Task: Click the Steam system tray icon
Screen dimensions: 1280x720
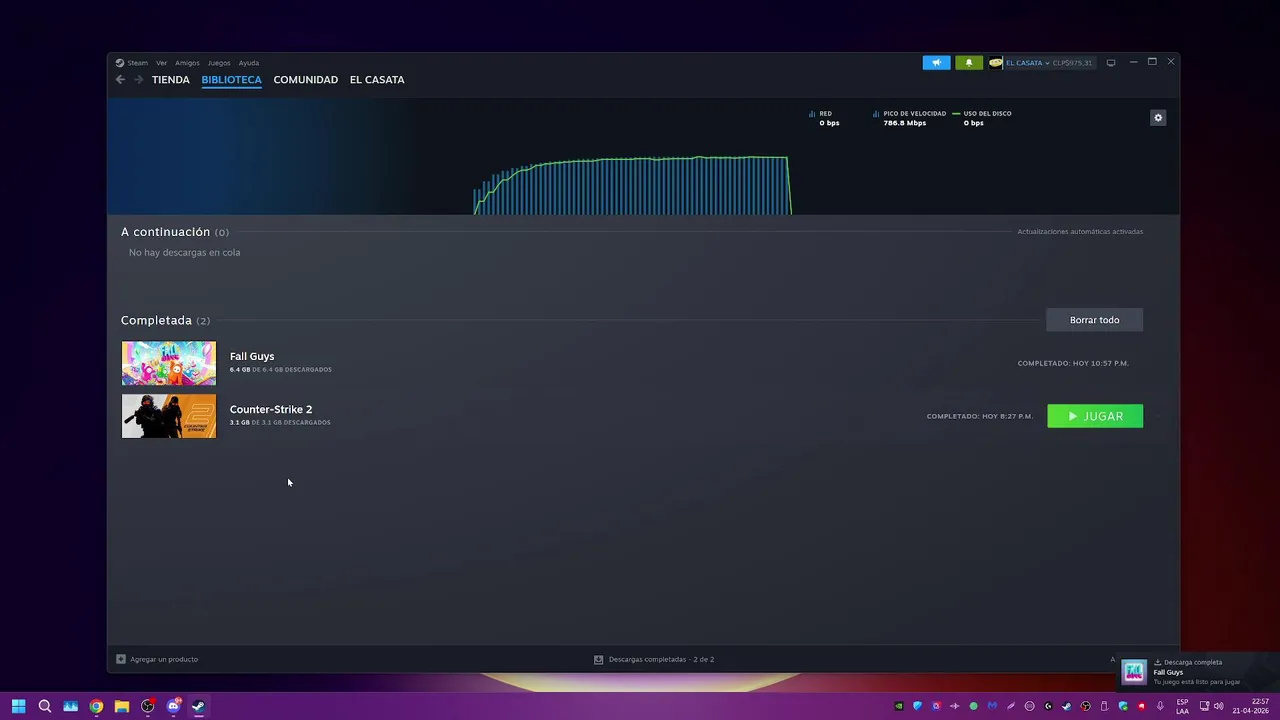Action: click(1066, 706)
